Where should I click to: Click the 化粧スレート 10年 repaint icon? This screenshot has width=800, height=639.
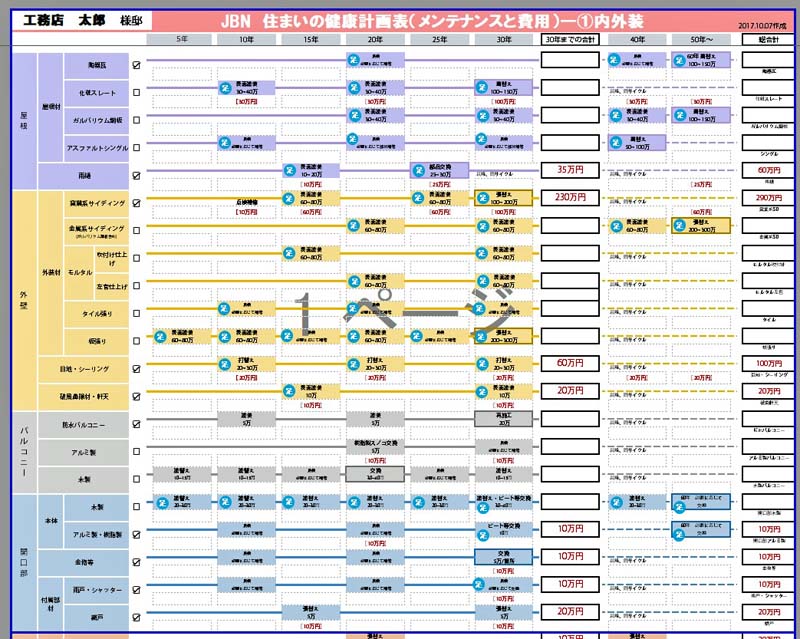[226, 88]
